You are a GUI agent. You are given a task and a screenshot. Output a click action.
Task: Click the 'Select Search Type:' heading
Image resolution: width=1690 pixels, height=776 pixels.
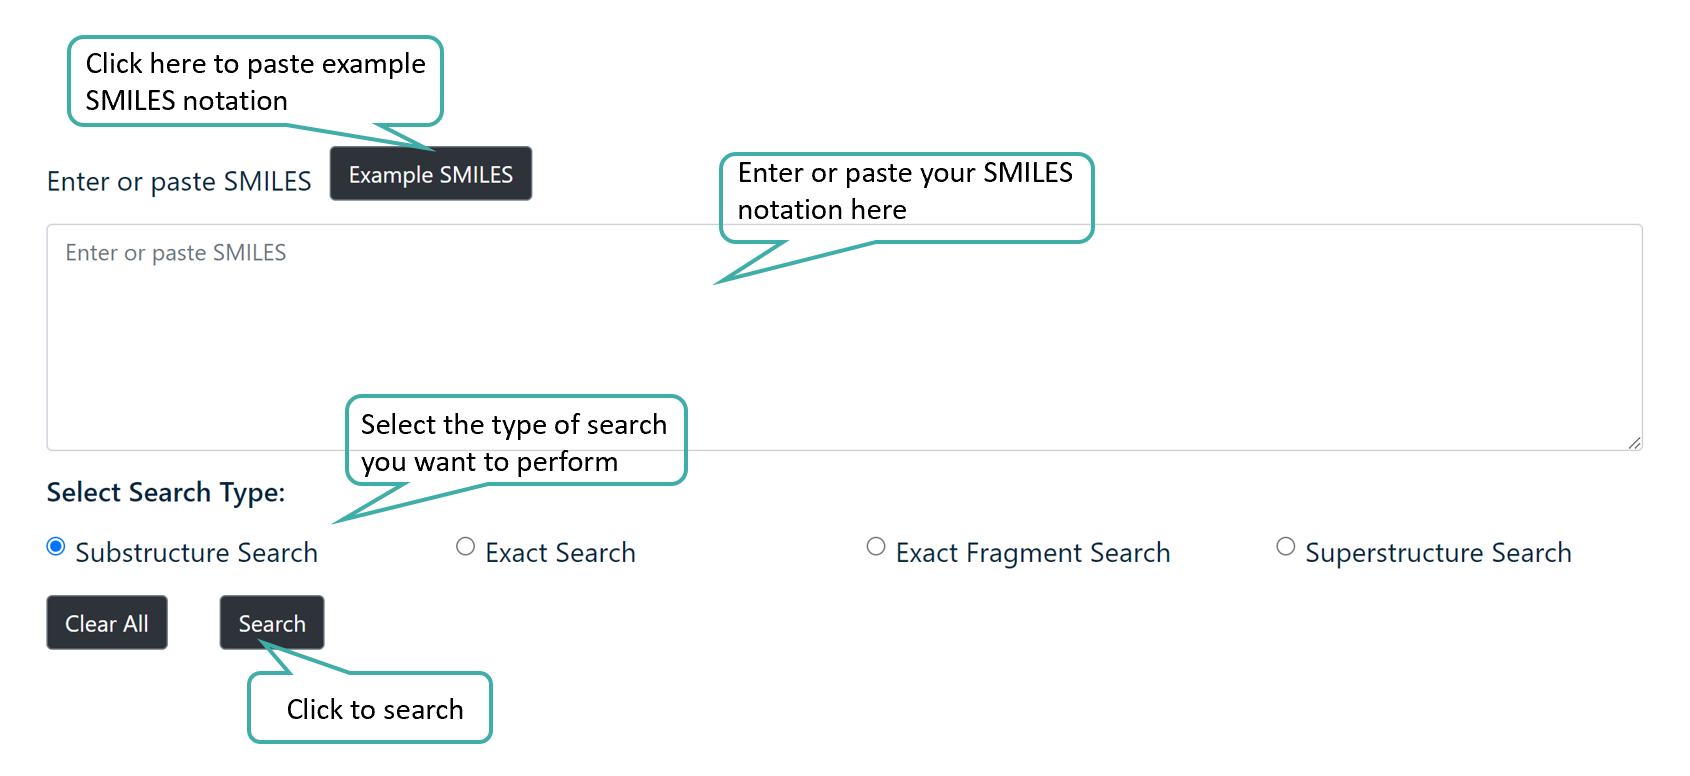tap(165, 492)
